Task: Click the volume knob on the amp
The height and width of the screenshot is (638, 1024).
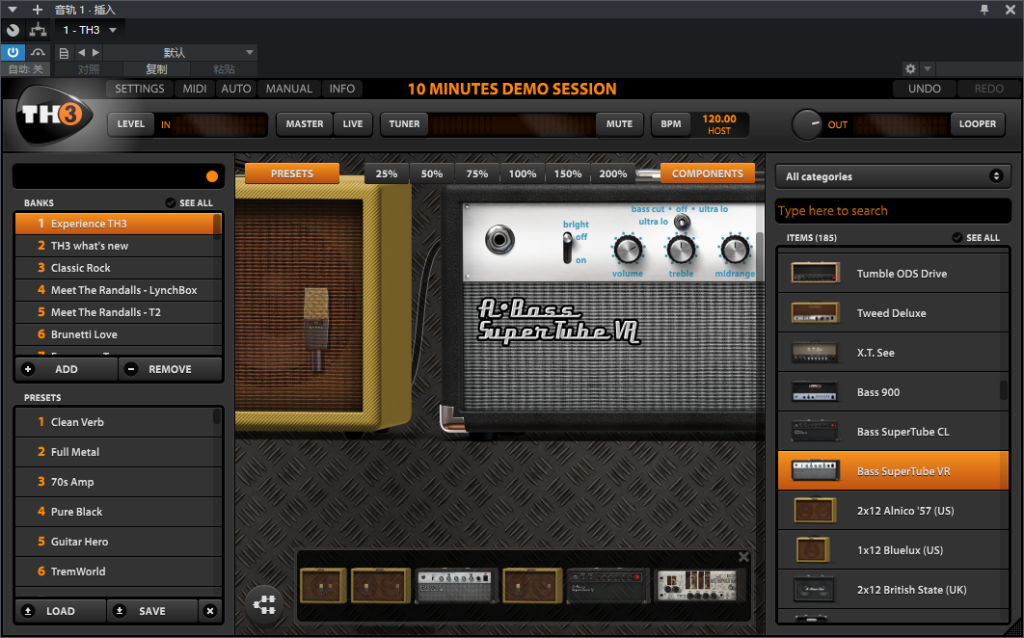Action: pyautogui.click(x=628, y=250)
